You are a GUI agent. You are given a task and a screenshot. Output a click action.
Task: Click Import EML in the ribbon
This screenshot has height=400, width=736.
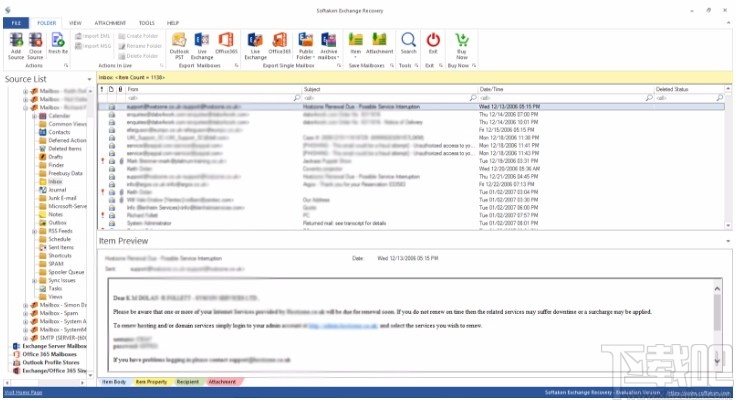[x=92, y=36]
